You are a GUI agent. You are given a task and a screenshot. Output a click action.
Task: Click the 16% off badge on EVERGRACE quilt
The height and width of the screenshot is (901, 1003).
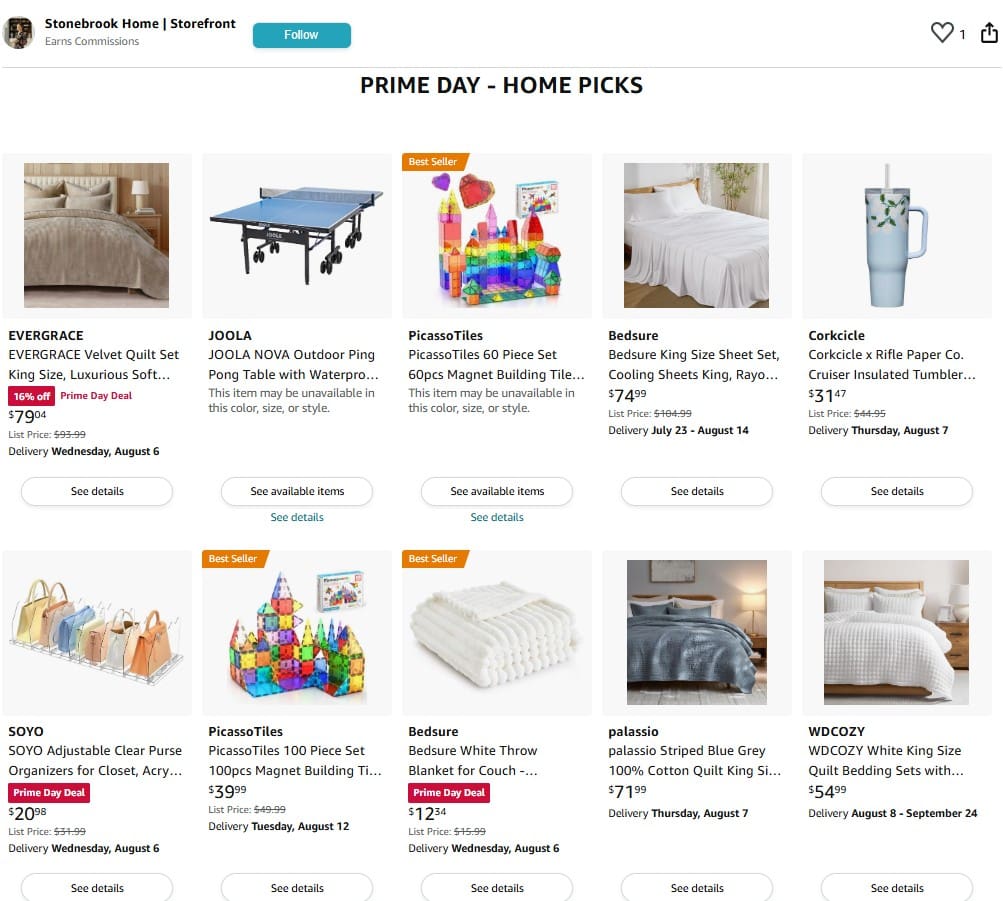coord(31,396)
